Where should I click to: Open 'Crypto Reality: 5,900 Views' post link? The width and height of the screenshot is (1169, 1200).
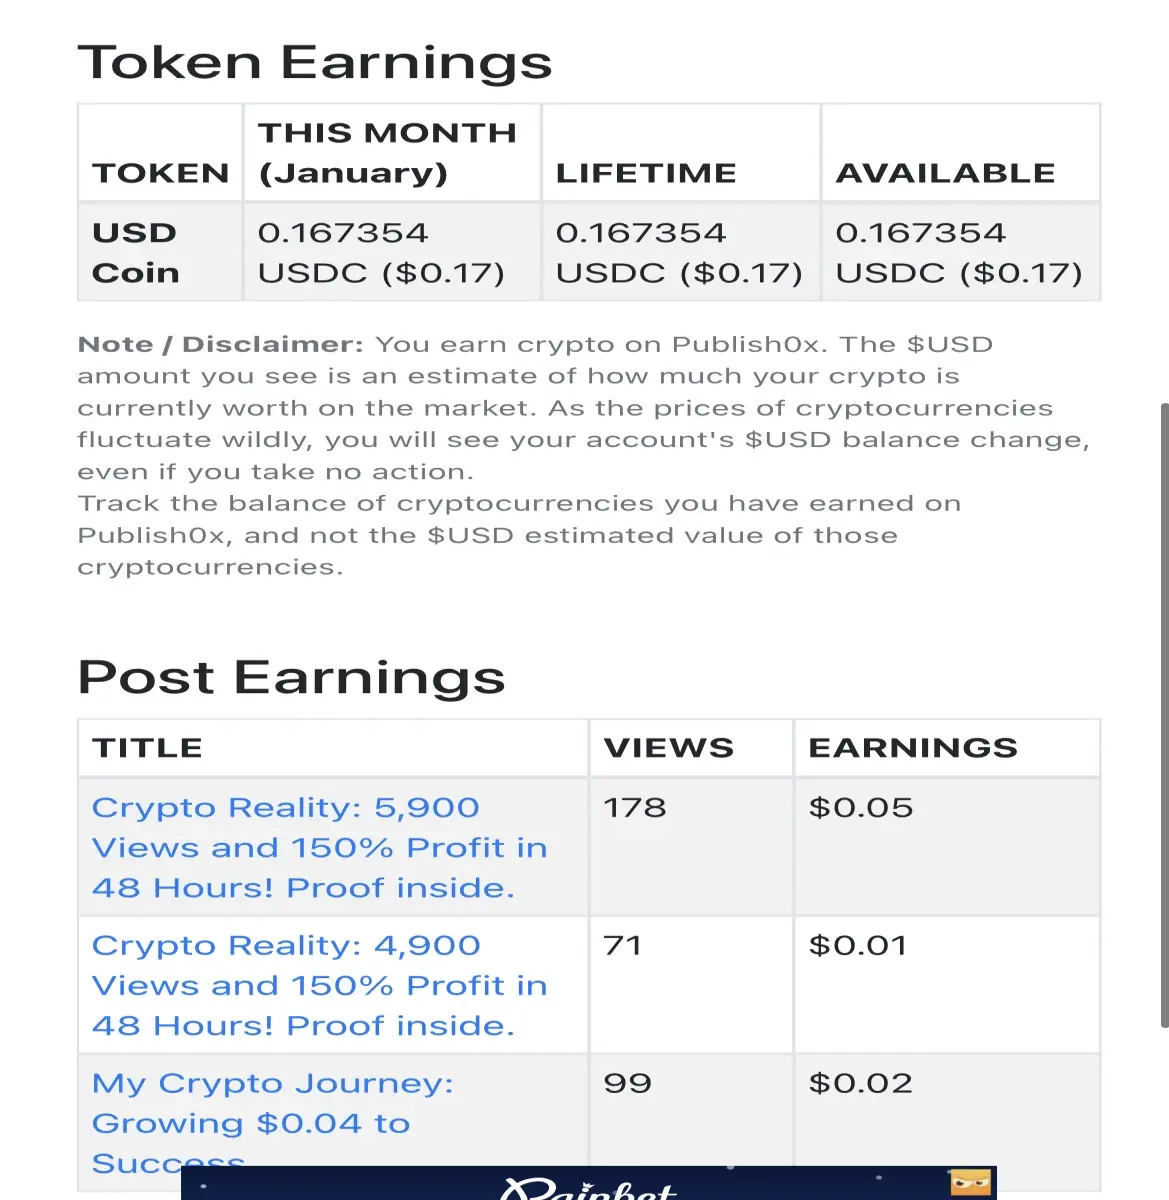pos(320,847)
